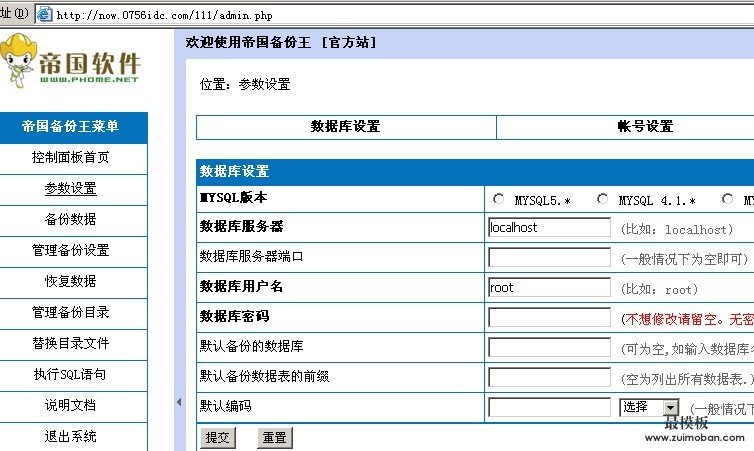754x451 pixels.
Task: Switch to the 数据库设置 tab
Action: point(346,127)
